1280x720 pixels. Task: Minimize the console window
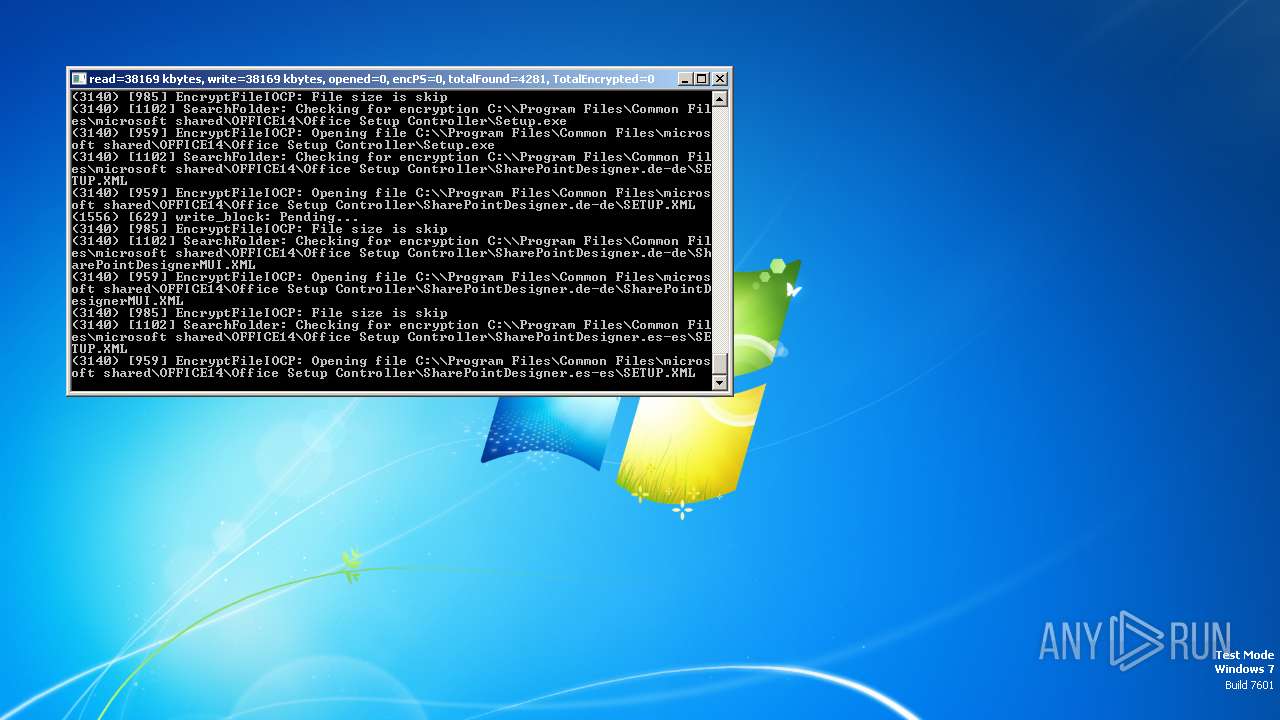pos(685,79)
